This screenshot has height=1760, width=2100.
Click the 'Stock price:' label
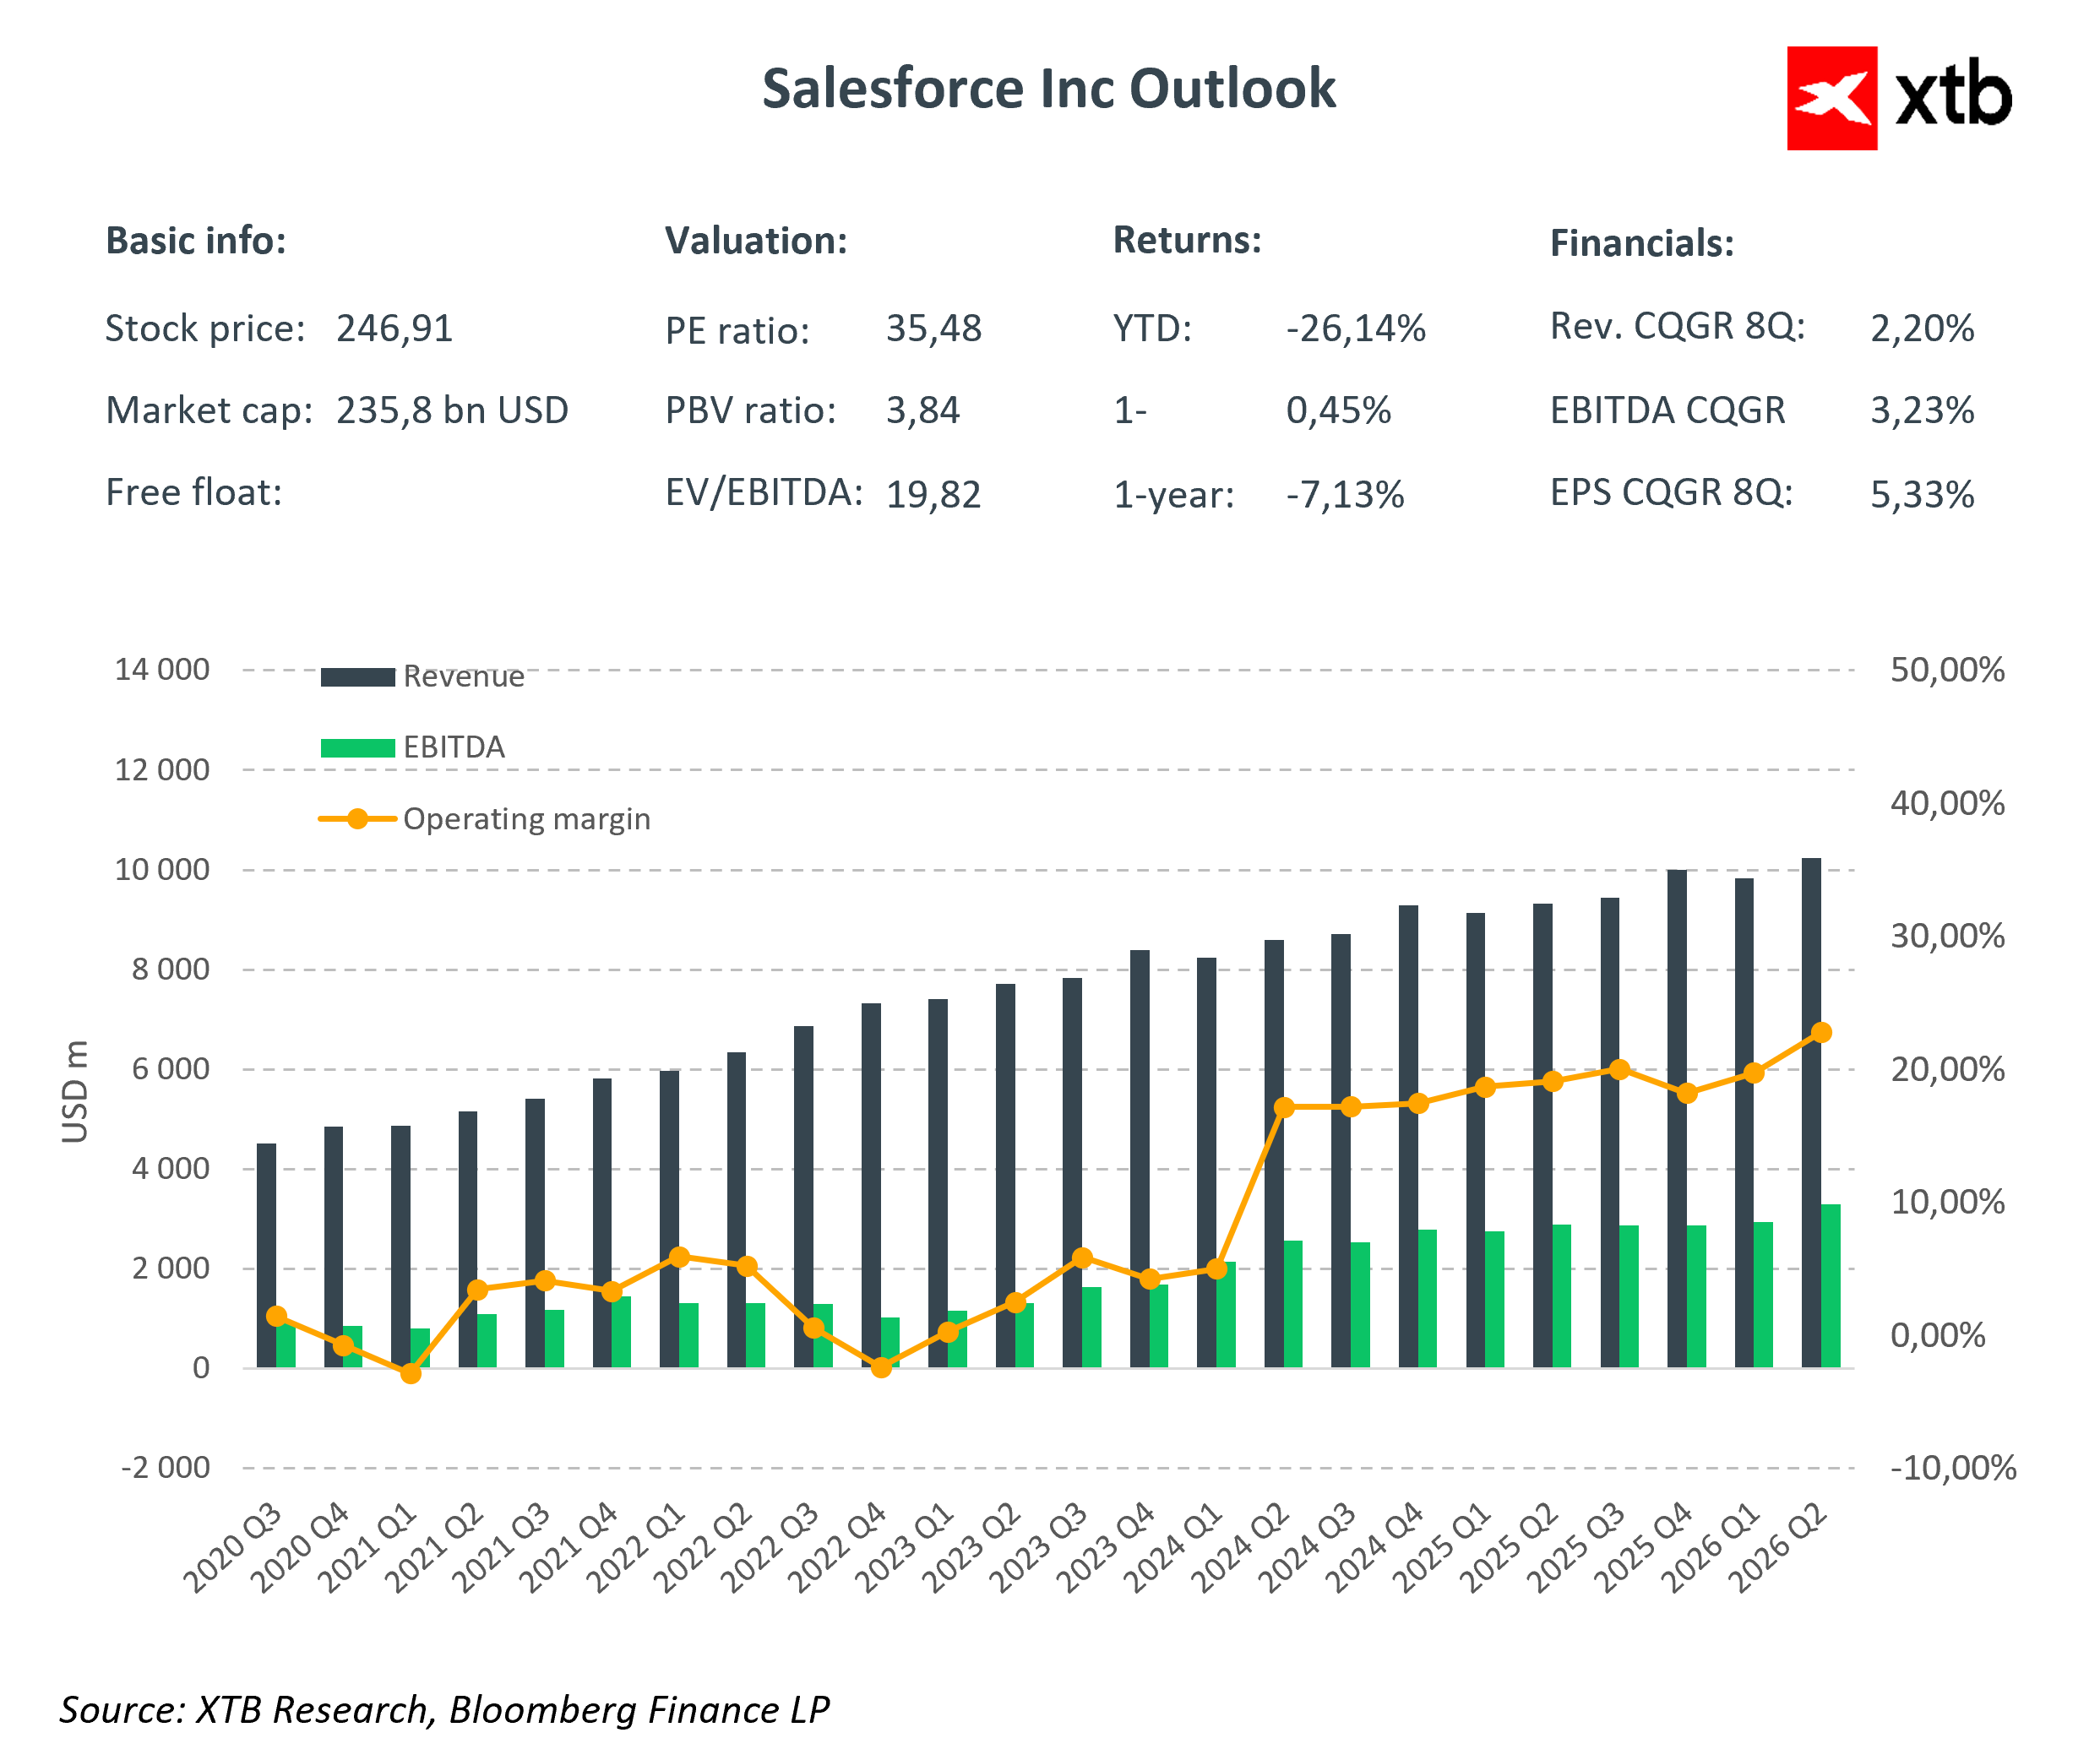[205, 329]
